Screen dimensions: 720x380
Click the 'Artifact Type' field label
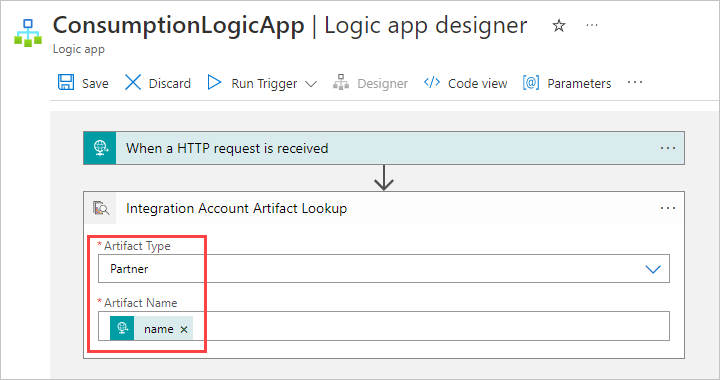(137, 246)
